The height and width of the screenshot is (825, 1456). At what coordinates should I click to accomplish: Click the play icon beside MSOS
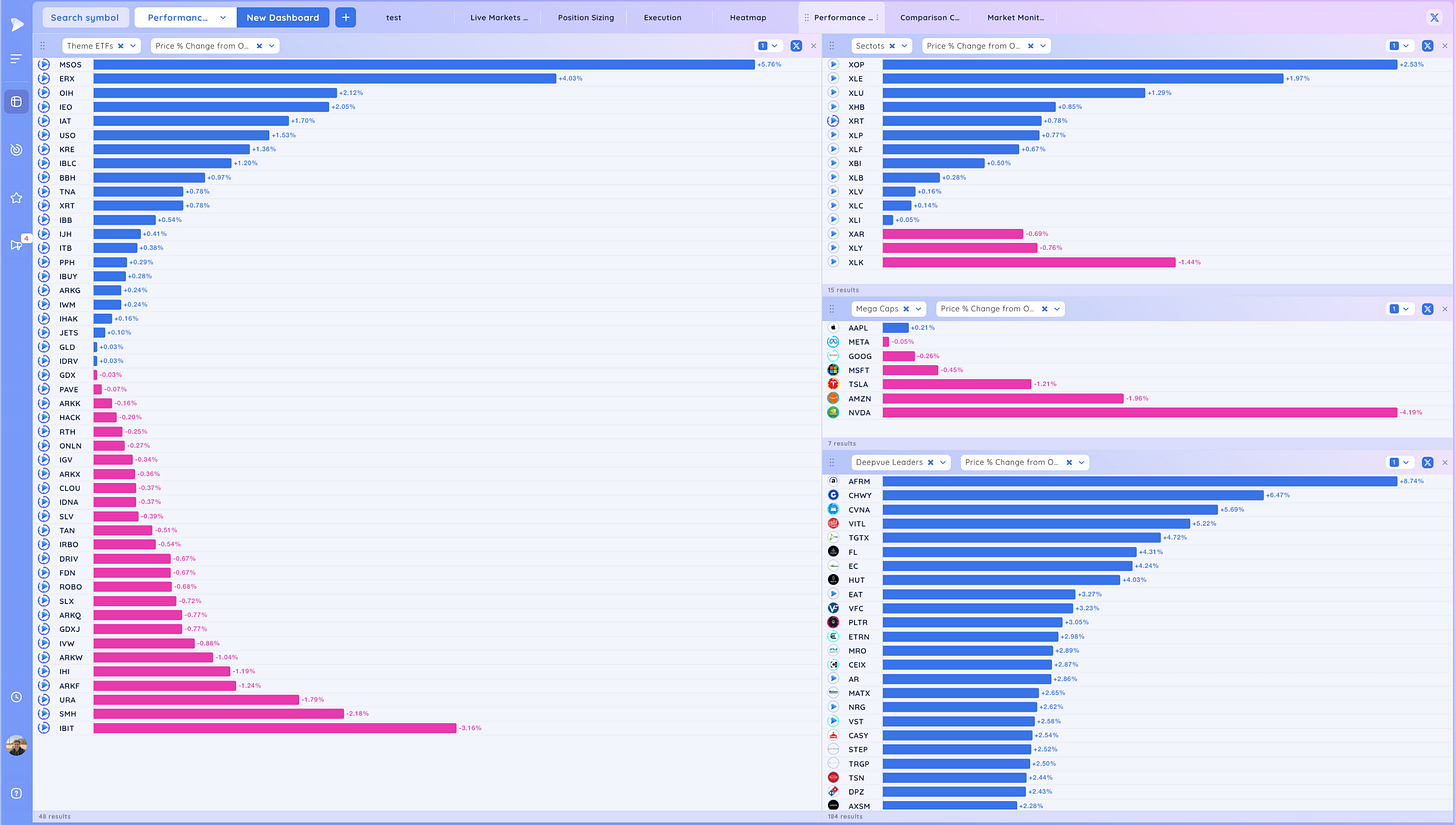(44, 64)
